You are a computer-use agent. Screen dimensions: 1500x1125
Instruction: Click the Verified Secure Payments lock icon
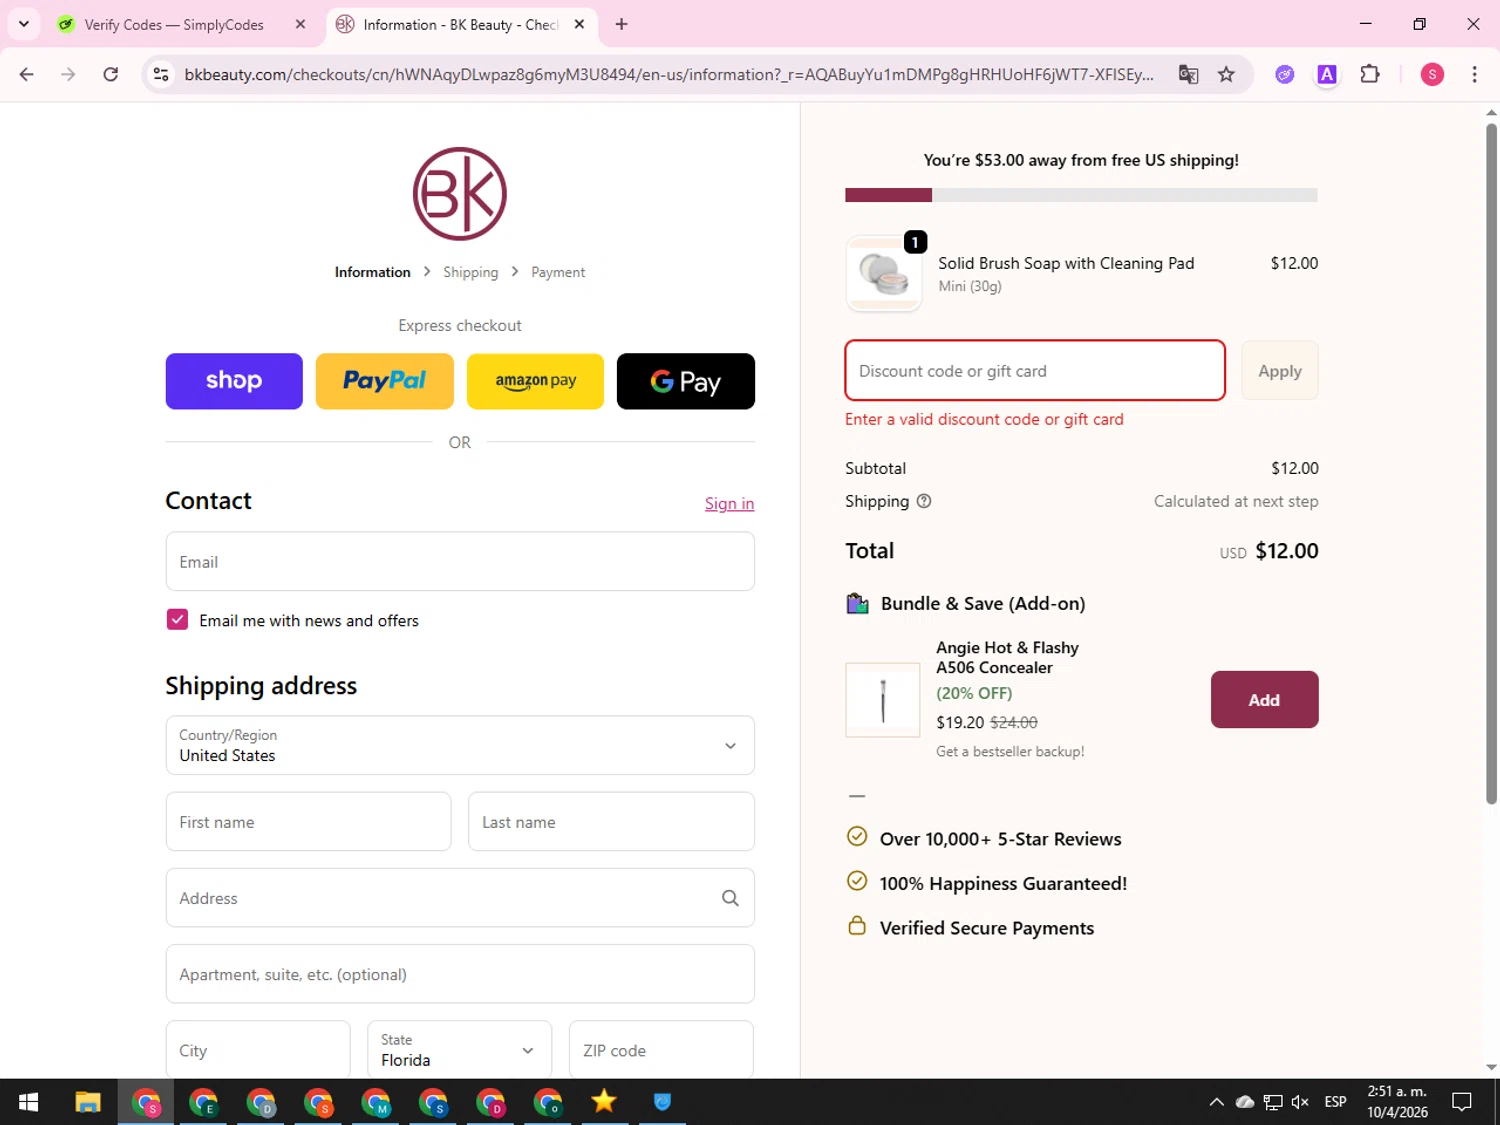857,926
